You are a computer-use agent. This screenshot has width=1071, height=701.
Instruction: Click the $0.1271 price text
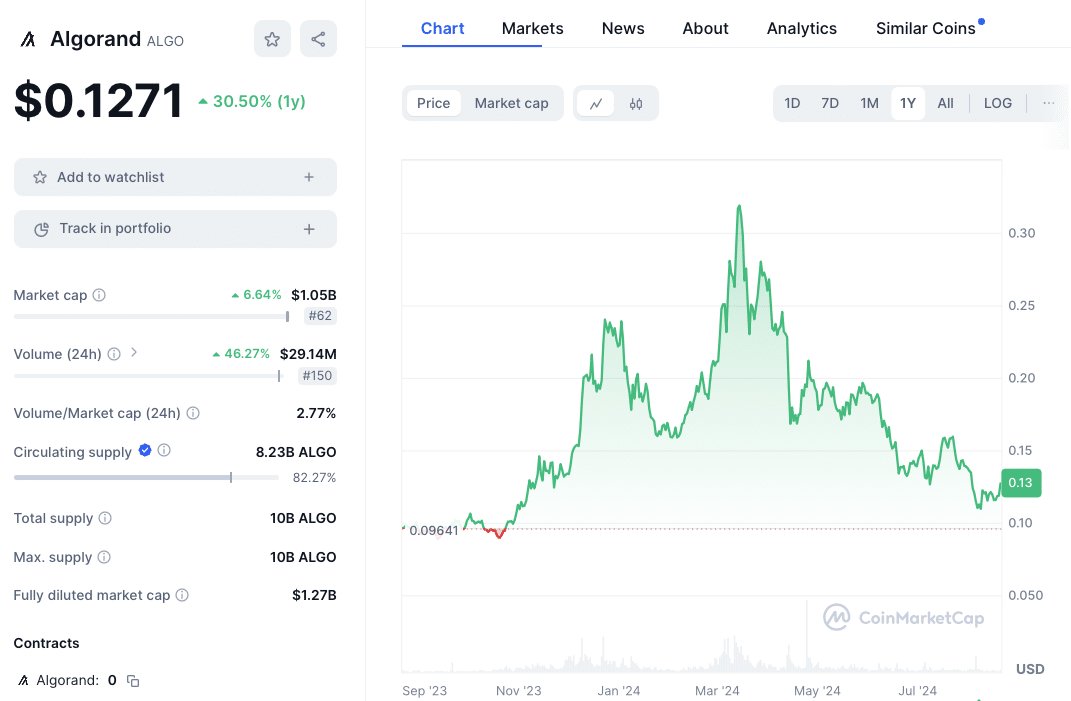98,100
